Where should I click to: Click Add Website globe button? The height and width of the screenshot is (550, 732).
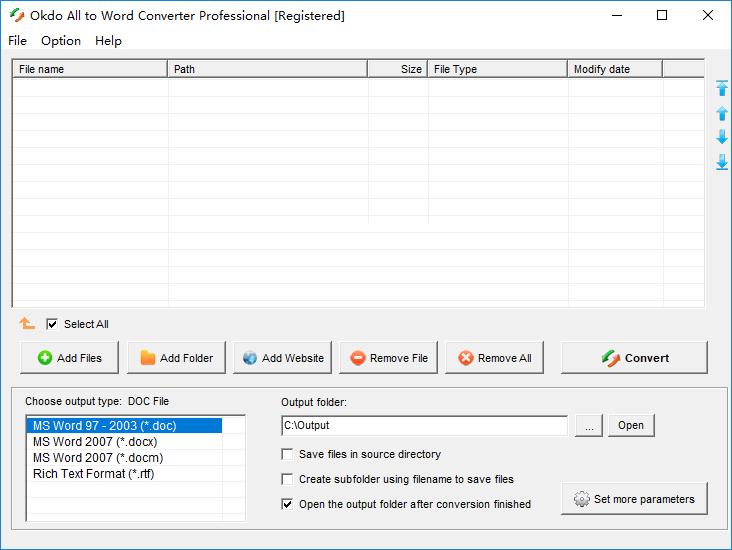pos(283,358)
